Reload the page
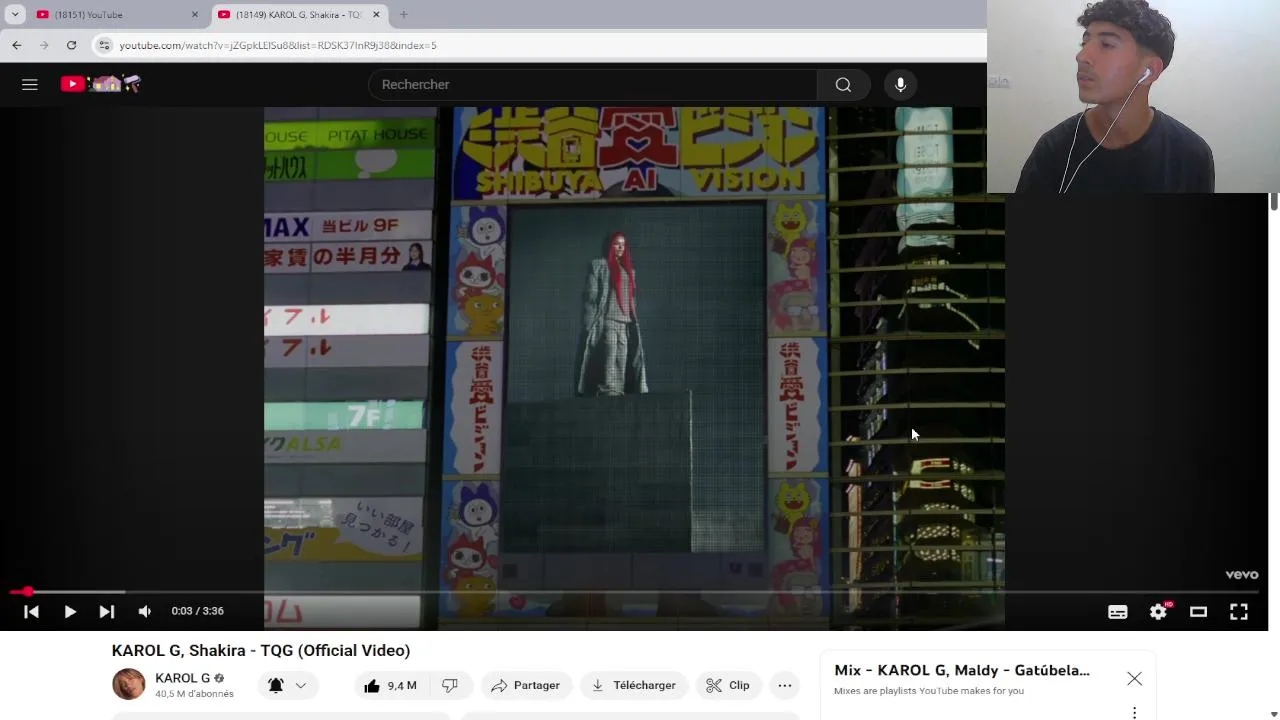The image size is (1280, 720). [71, 45]
